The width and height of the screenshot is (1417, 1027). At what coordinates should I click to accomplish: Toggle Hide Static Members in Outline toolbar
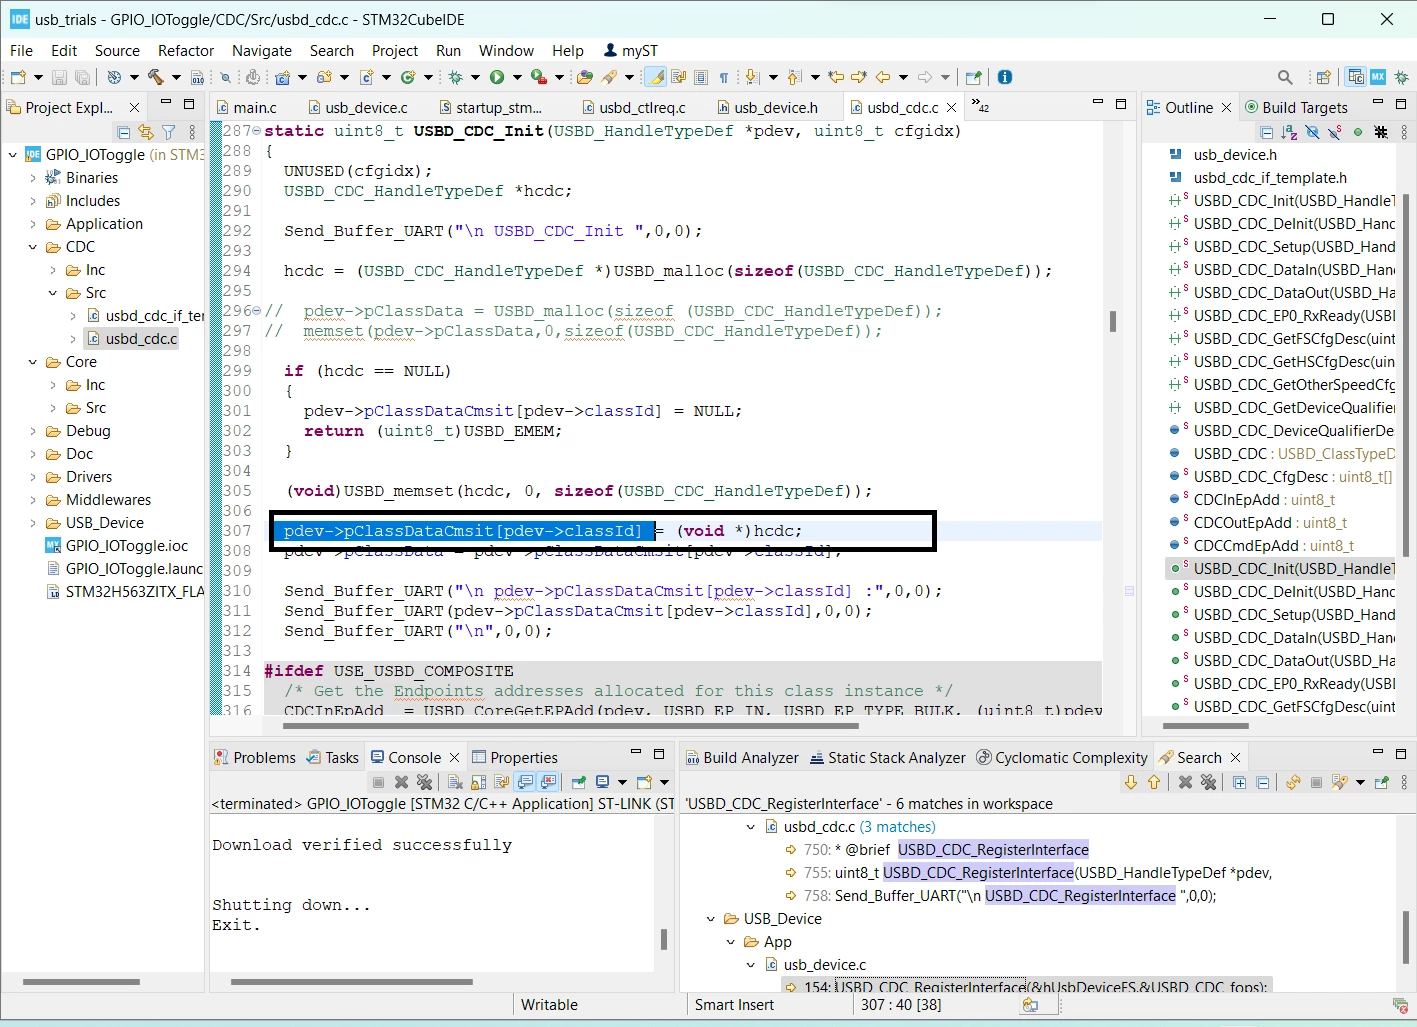click(x=1334, y=132)
